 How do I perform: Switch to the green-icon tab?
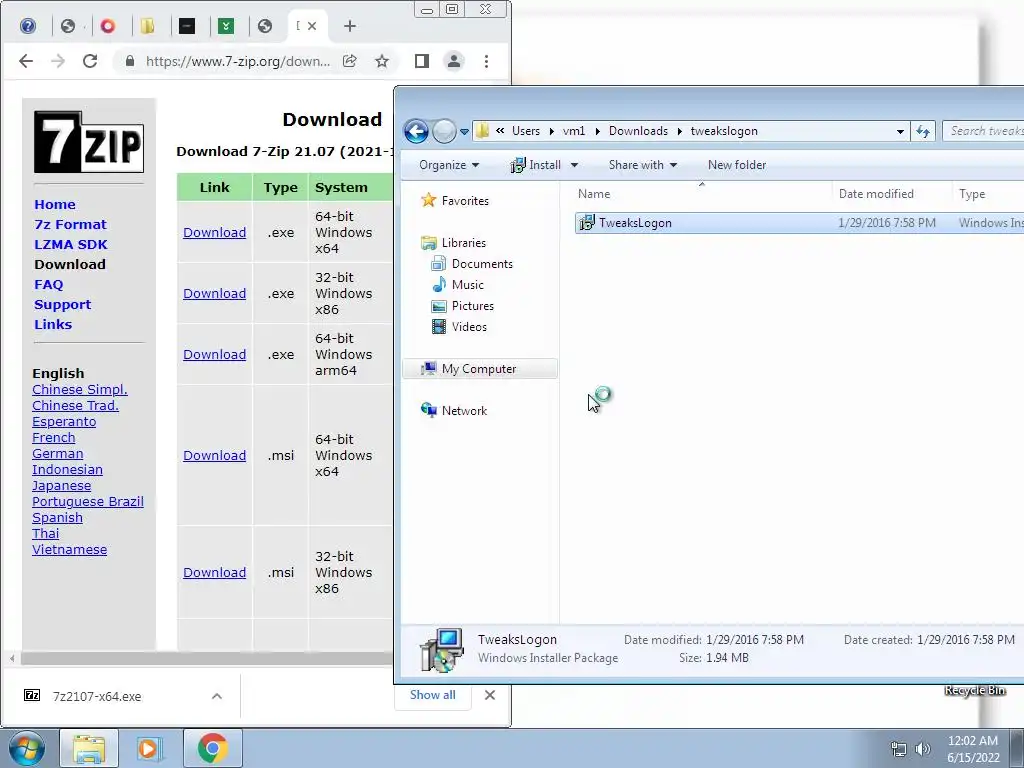(226, 26)
